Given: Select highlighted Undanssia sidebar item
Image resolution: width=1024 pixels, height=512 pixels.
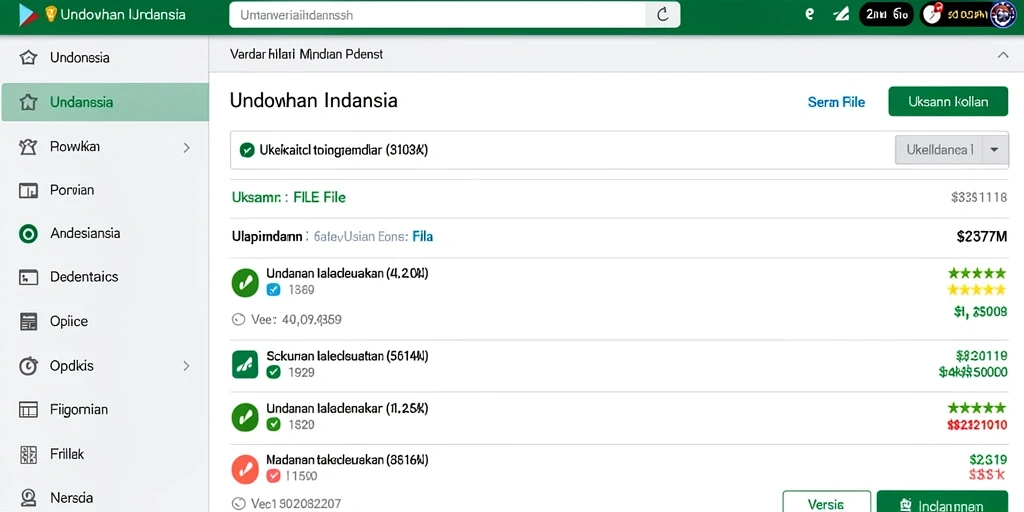Looking at the screenshot, I should point(104,102).
